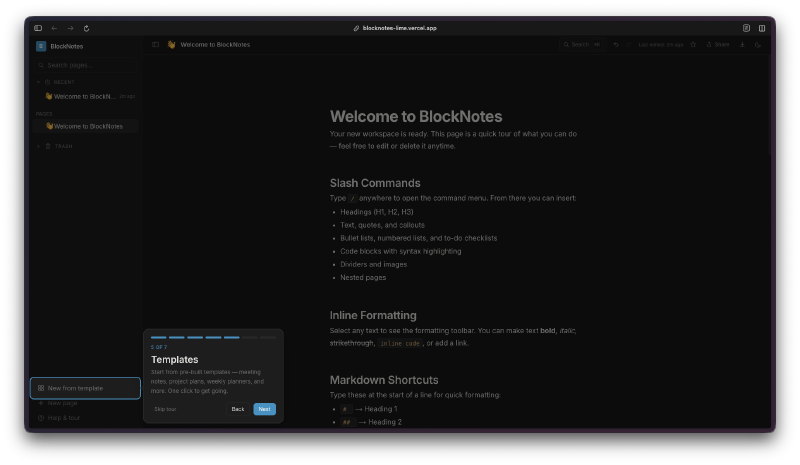Image resolution: width=800 pixels, height=465 pixels.
Task: Click the waving hand page emoji in header
Action: (171, 44)
